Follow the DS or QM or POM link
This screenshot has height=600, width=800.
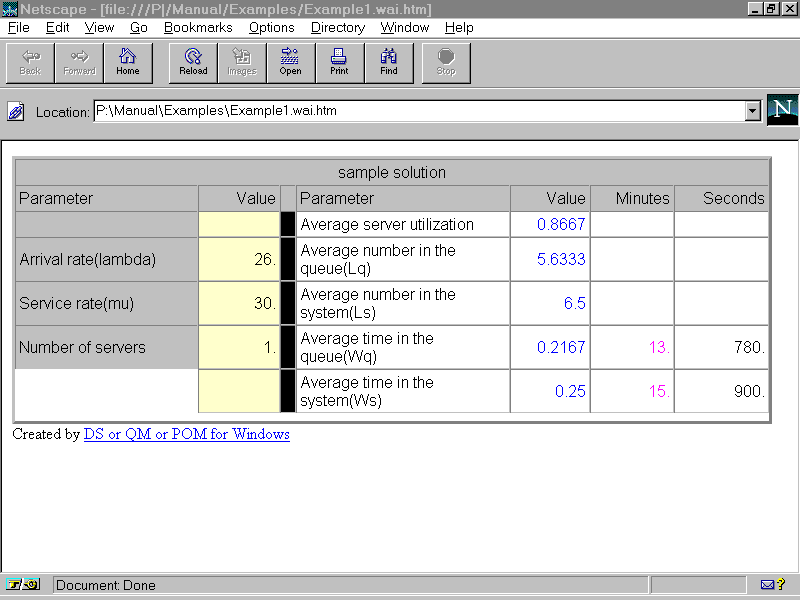(186, 435)
